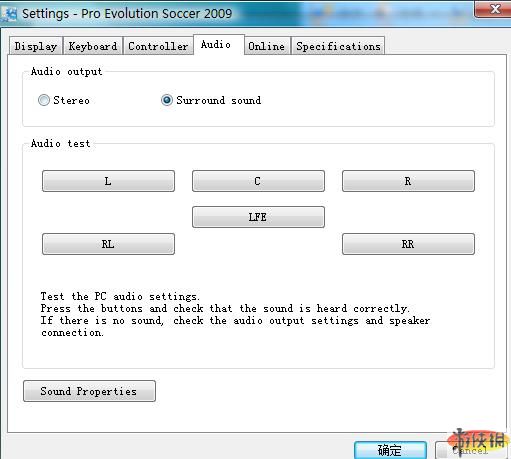View the Specifications tab
The height and width of the screenshot is (459, 511).
[338, 46]
